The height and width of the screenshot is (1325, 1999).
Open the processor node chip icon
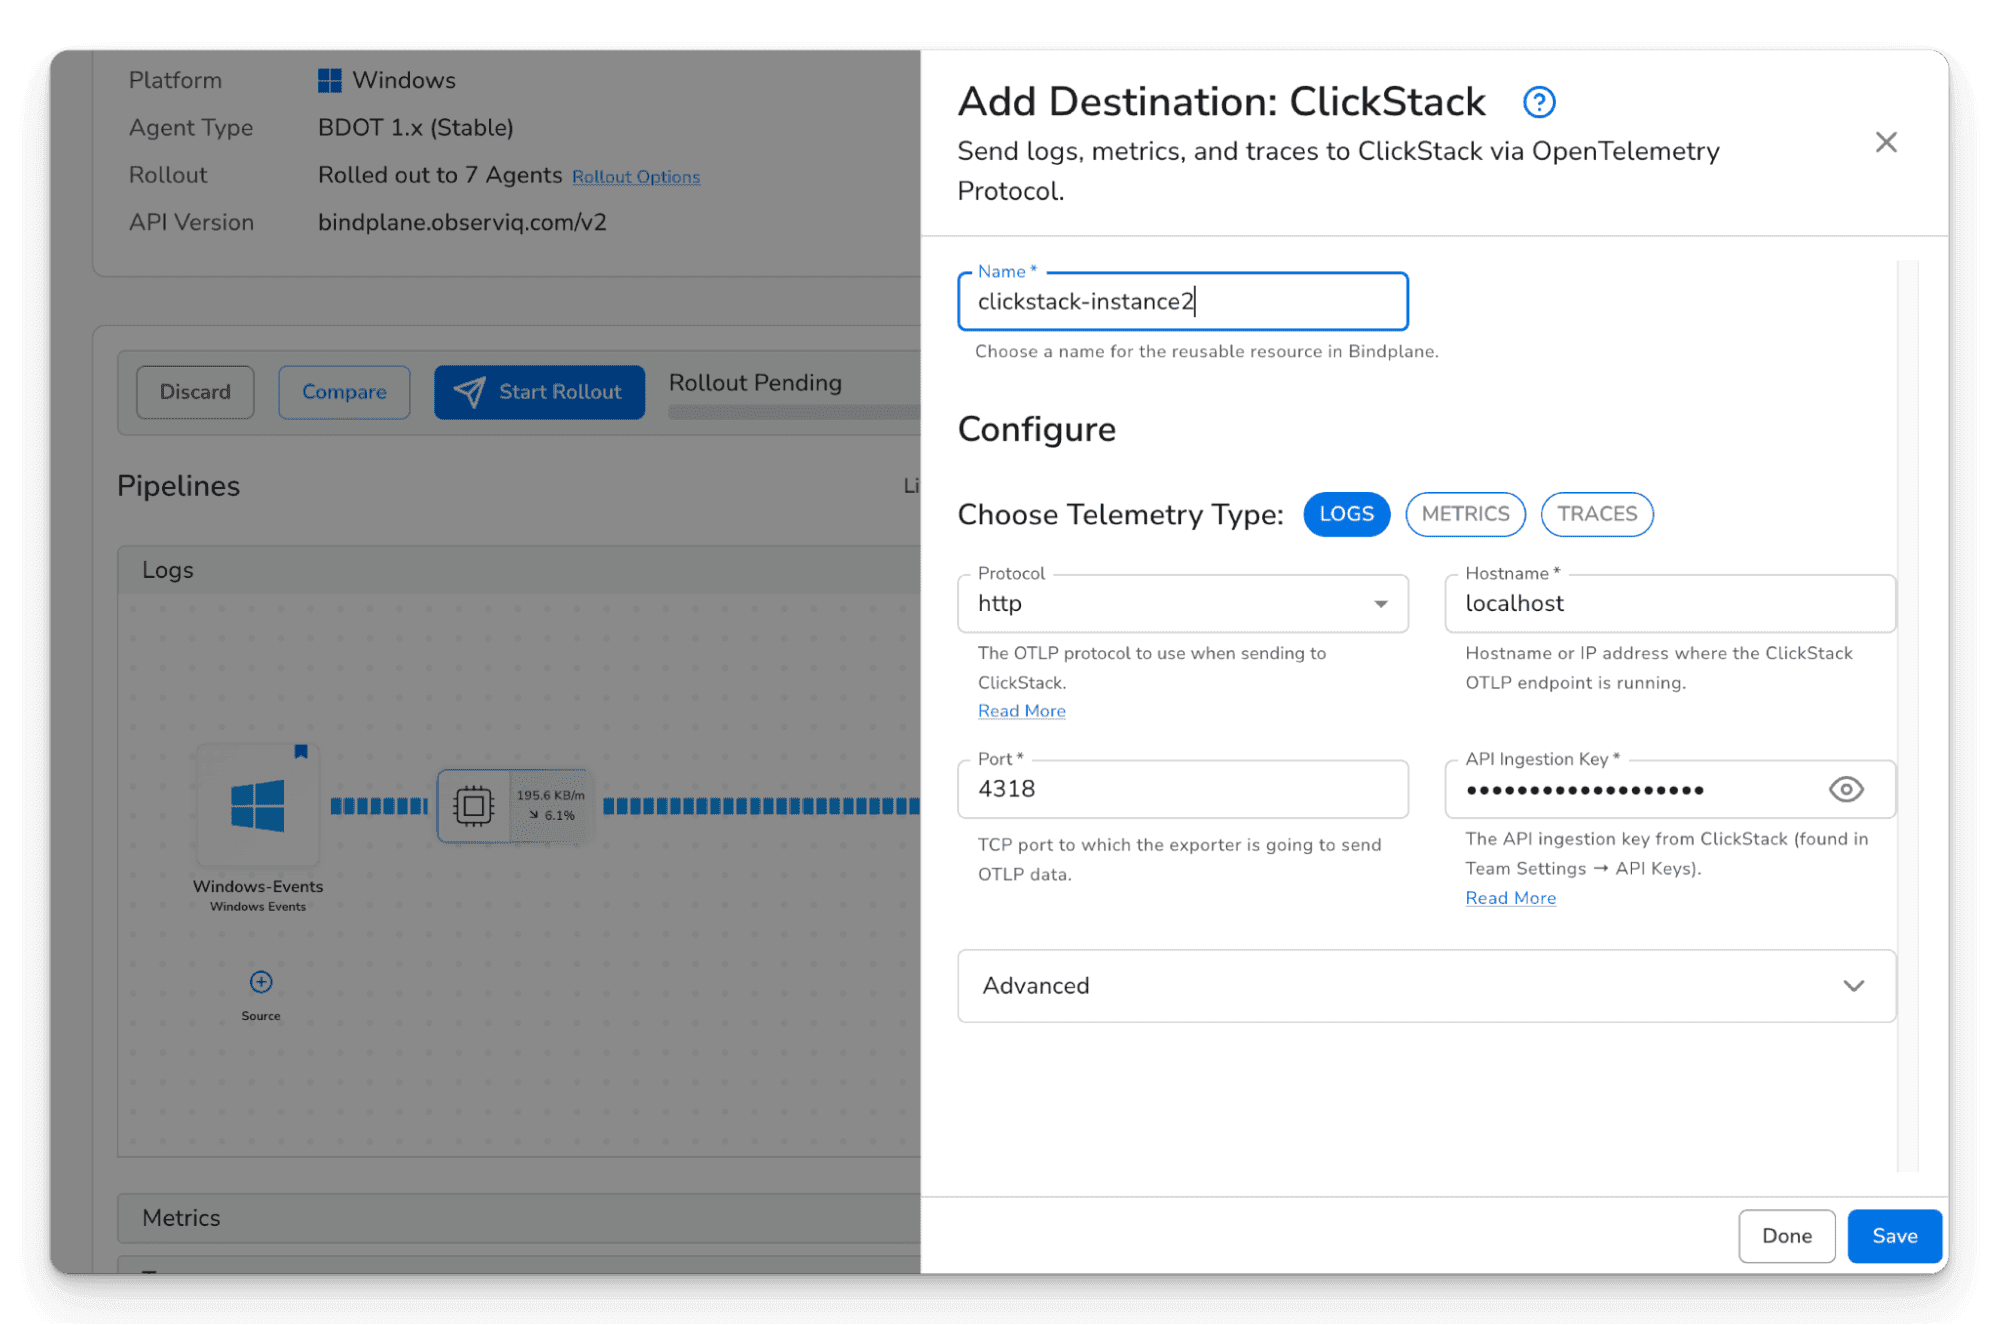[x=473, y=805]
